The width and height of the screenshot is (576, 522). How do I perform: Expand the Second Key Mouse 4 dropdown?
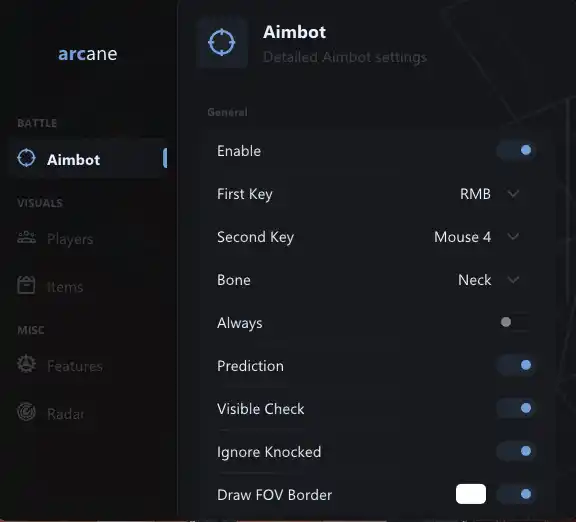click(x=476, y=237)
